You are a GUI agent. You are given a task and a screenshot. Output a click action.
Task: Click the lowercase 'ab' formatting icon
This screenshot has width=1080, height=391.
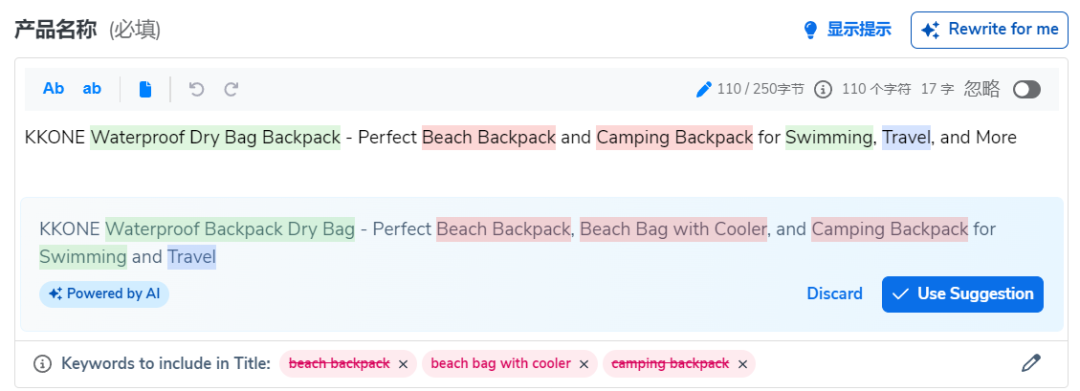[x=92, y=89]
